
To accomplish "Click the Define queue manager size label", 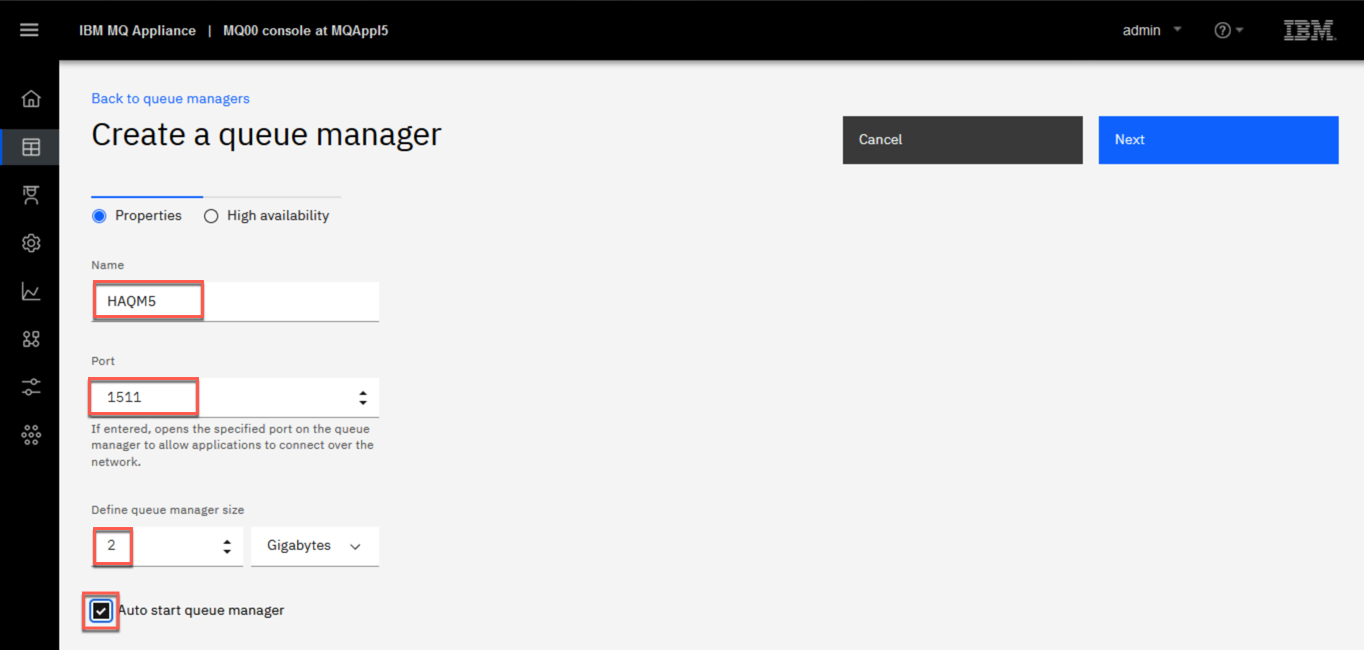I will (167, 510).
